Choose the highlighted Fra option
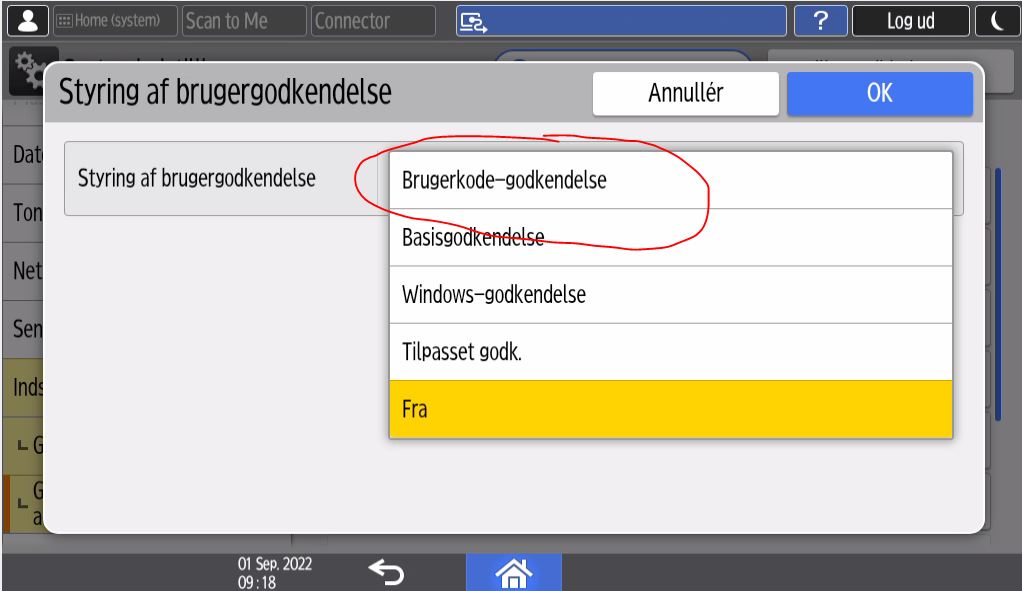This screenshot has height=591, width=1022. (x=670, y=409)
